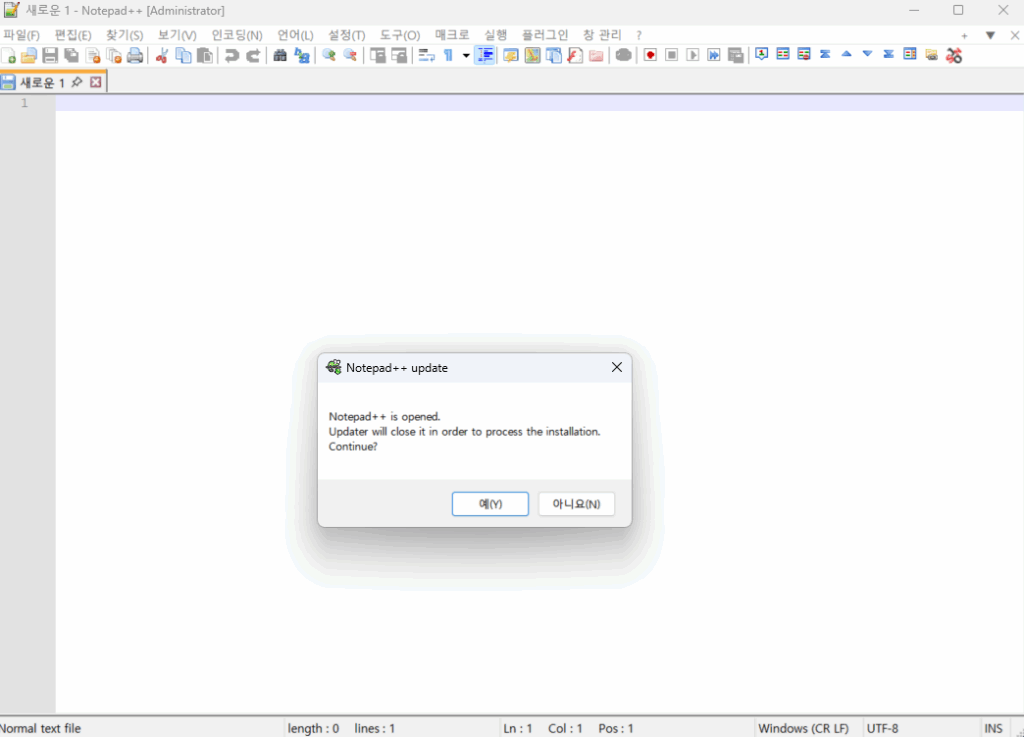Open the 인코딩(N) menu
The image size is (1024, 737).
click(x=237, y=35)
